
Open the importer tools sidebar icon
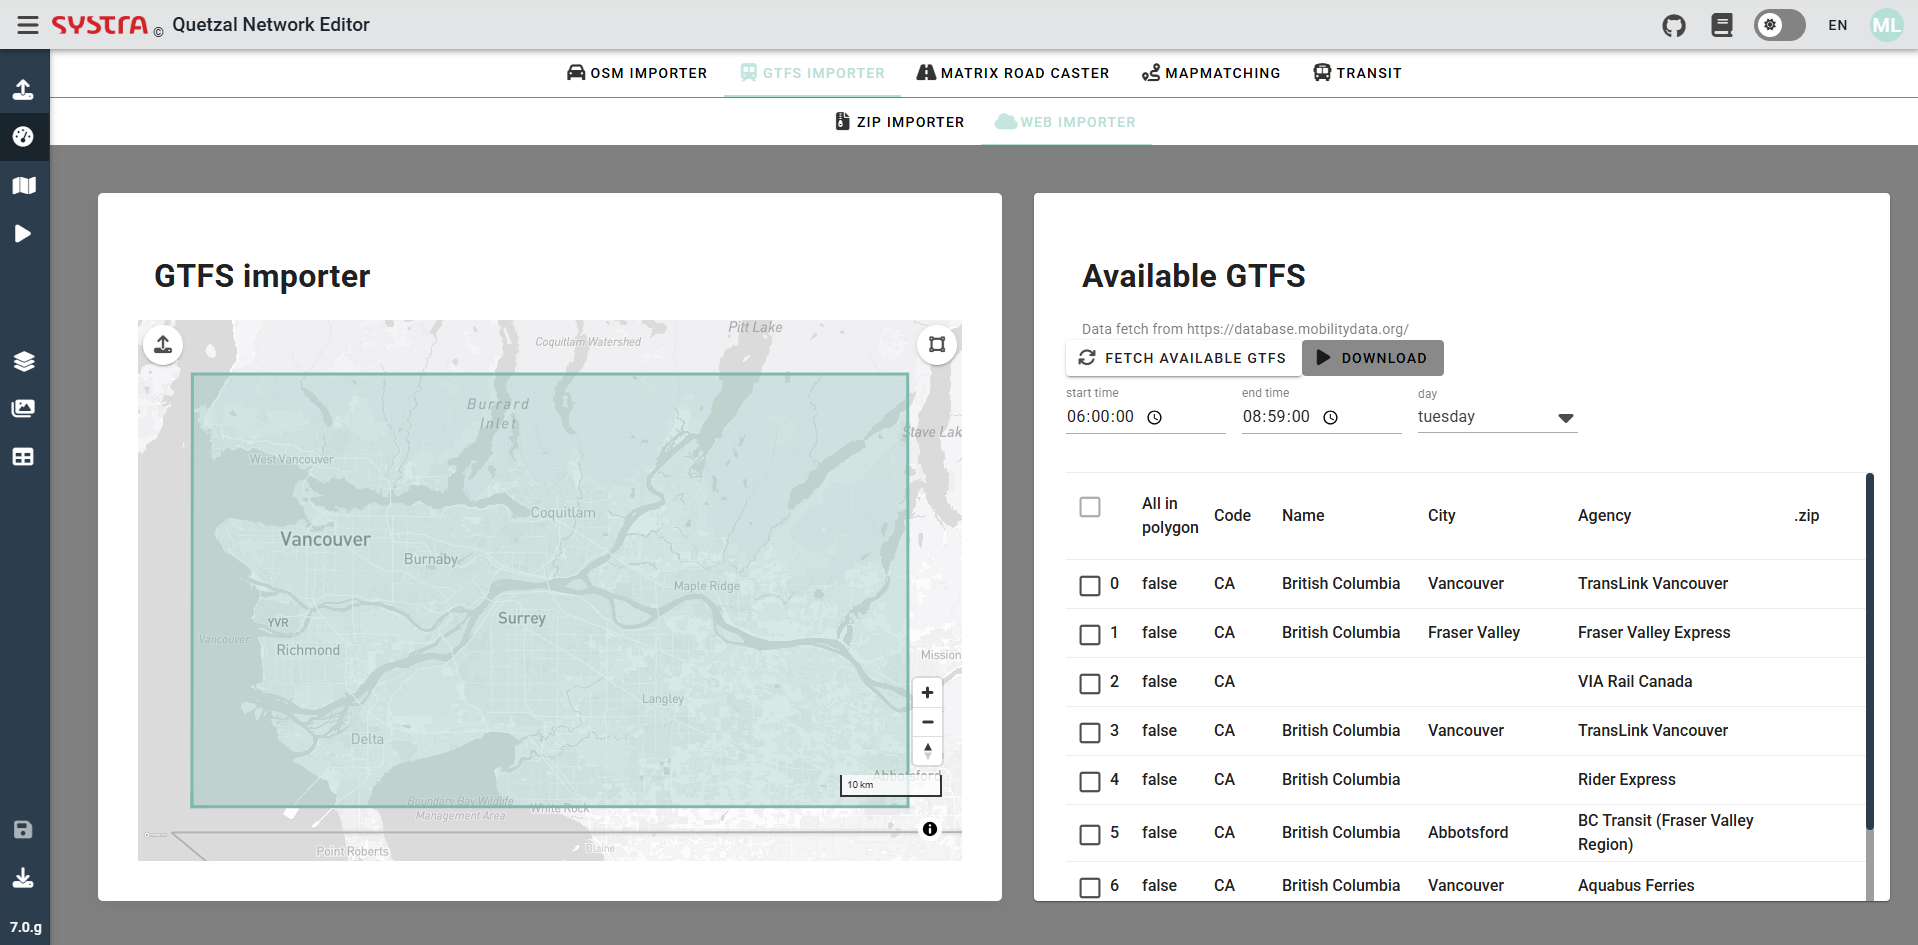click(x=23, y=137)
